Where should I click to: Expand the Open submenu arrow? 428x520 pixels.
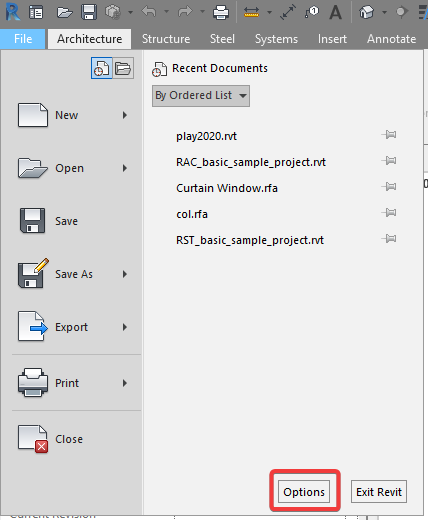click(x=125, y=168)
